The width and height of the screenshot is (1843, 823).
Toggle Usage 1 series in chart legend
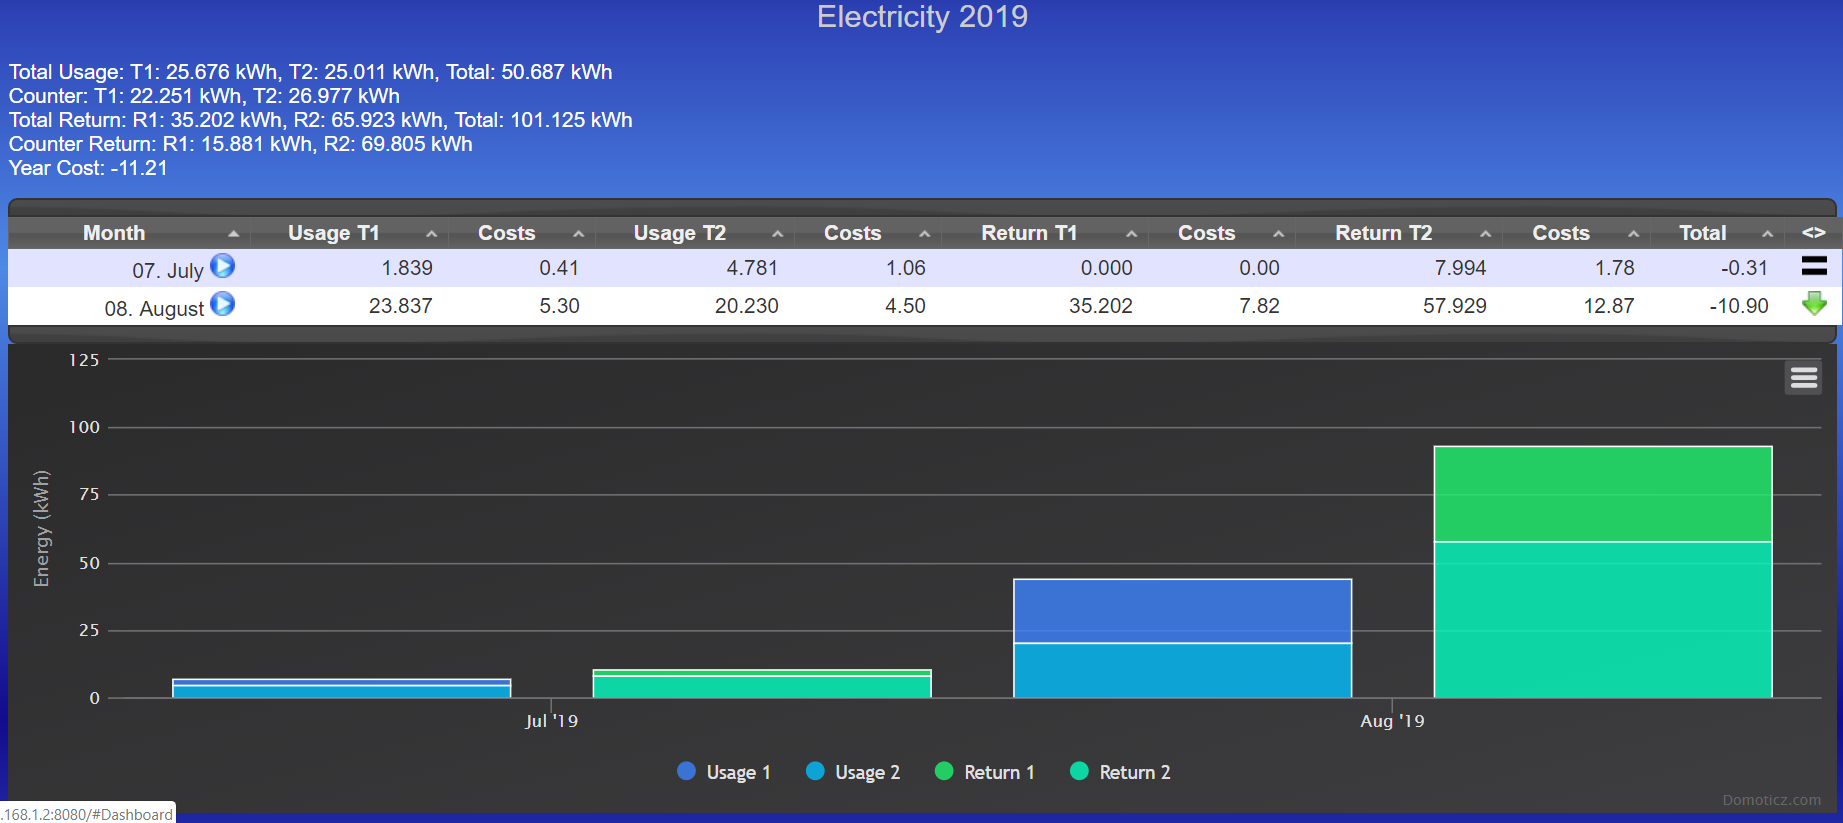click(x=724, y=772)
